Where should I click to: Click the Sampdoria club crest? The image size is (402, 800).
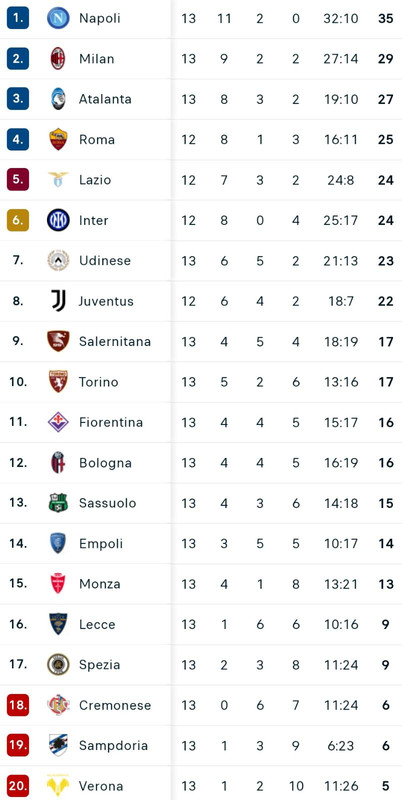(58, 745)
